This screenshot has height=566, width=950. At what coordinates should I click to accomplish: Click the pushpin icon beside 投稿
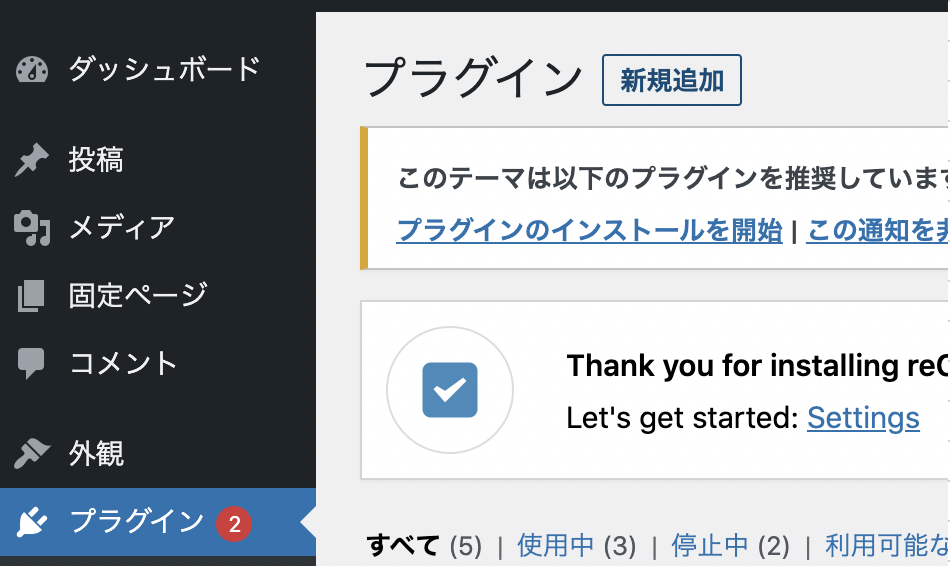pyautogui.click(x=32, y=160)
